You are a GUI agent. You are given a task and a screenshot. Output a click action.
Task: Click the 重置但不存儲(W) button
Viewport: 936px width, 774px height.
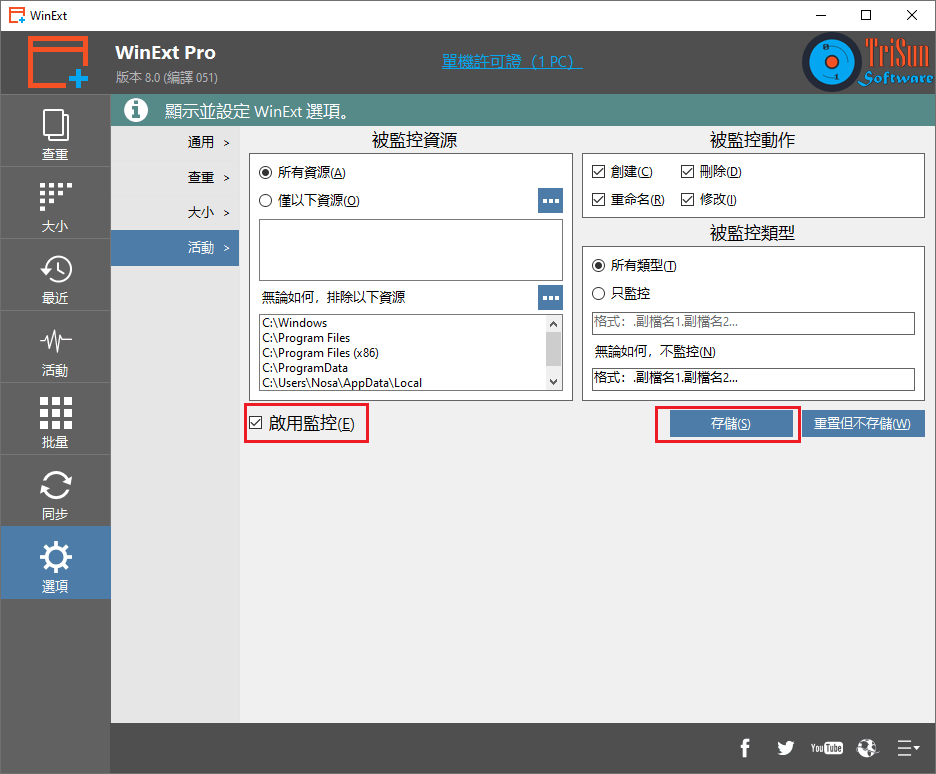point(863,424)
